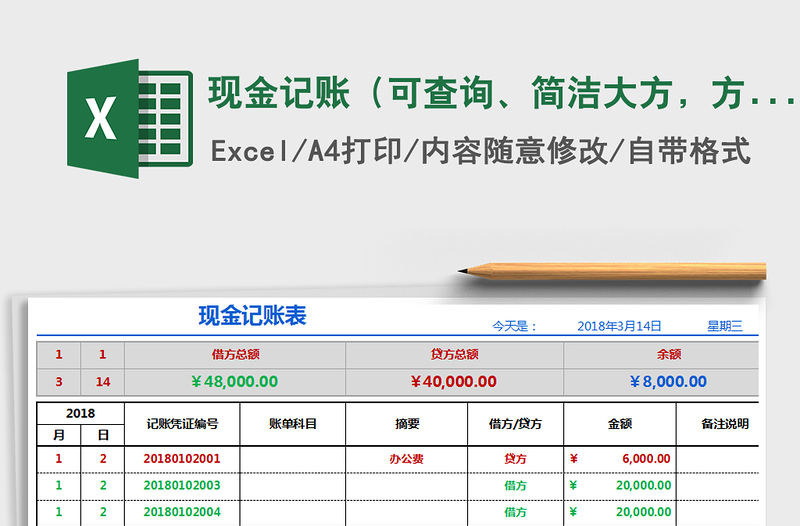Click the 摘要 column header

pyautogui.click(x=407, y=424)
